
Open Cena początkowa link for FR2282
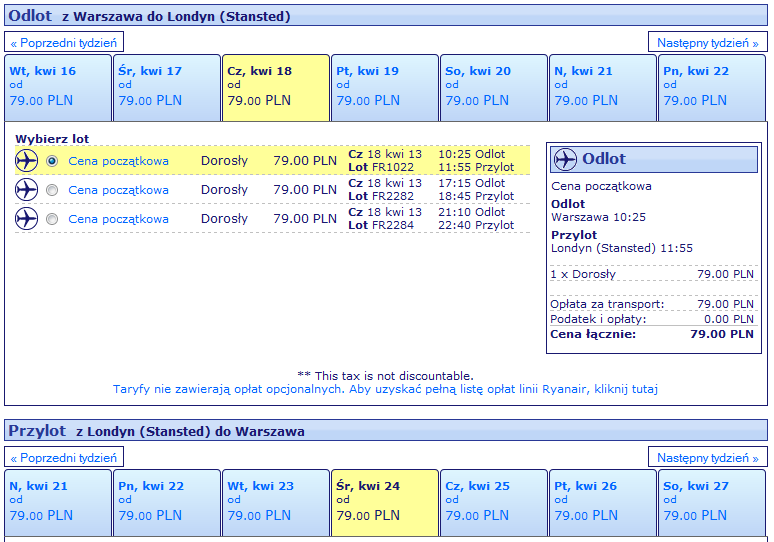(x=118, y=190)
